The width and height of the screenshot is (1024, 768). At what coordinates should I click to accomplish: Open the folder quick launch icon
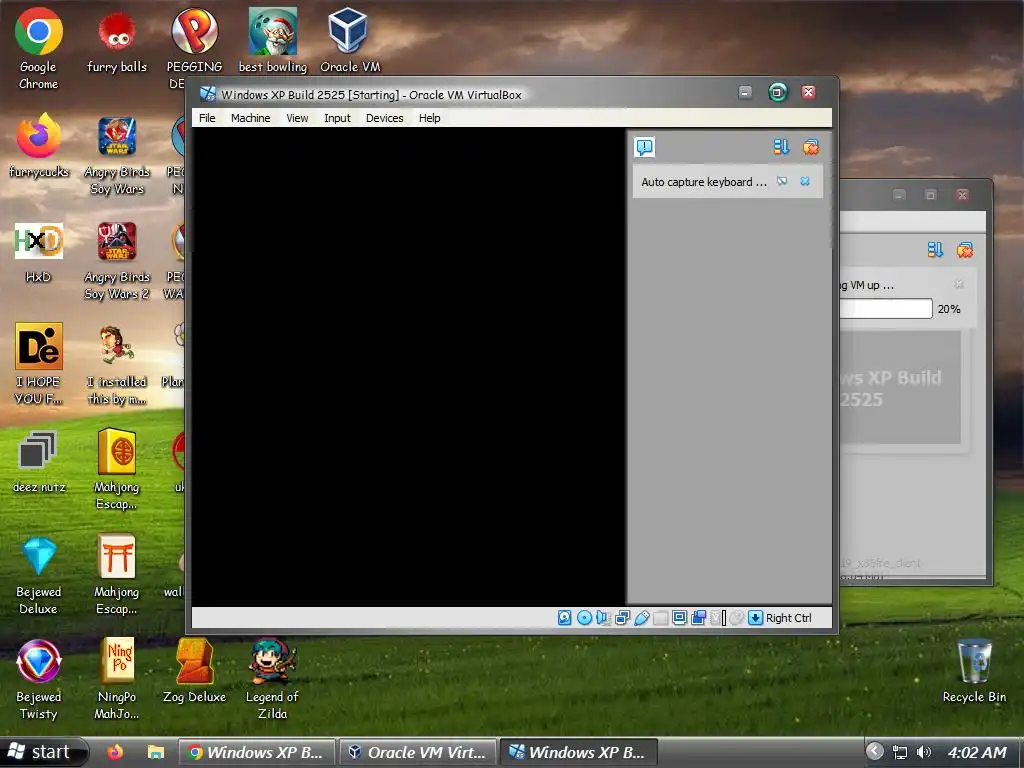pyautogui.click(x=155, y=752)
